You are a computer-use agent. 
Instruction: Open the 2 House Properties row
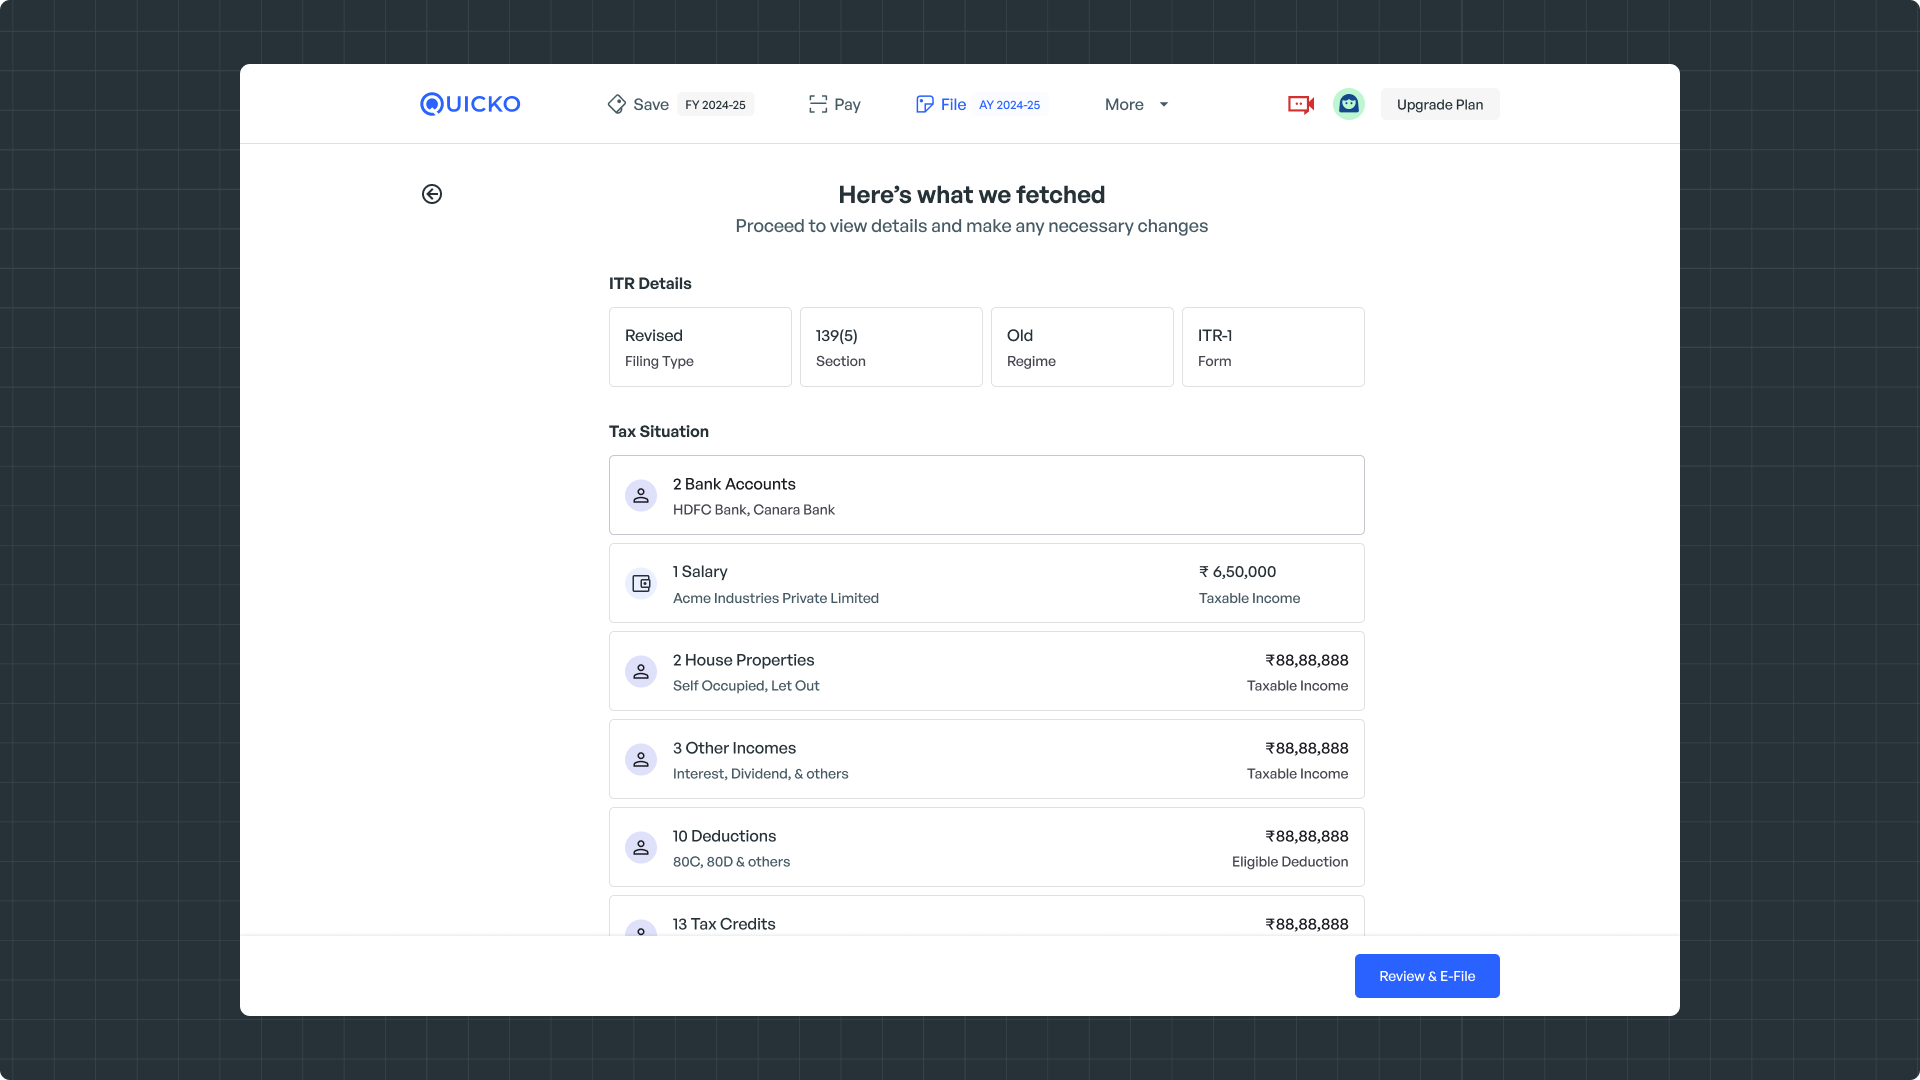(x=986, y=671)
